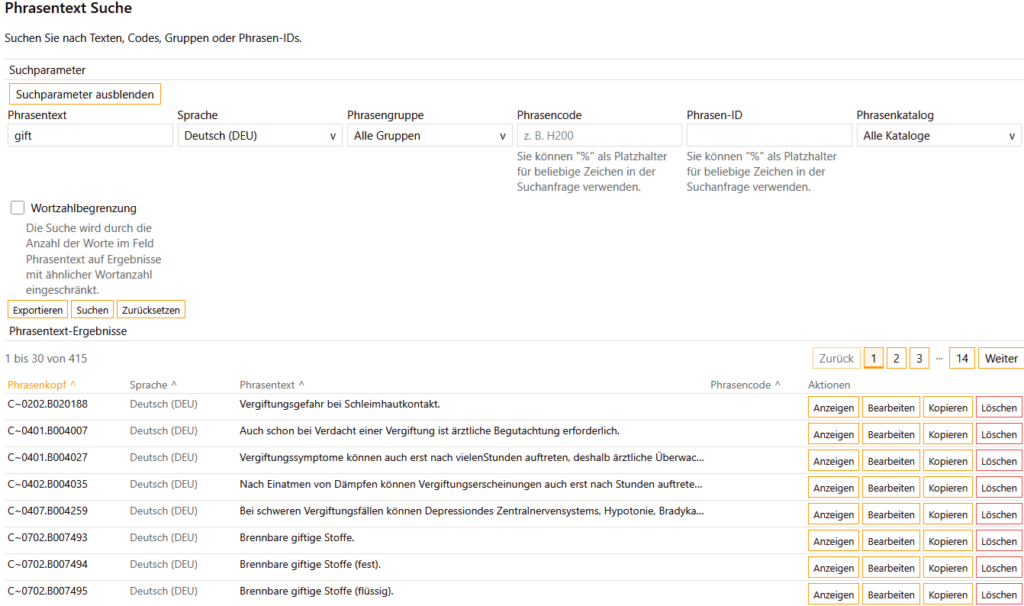Viewport: 1024px width, 606px height.
Task: Click the Zurück pagination button
Action: (x=837, y=359)
